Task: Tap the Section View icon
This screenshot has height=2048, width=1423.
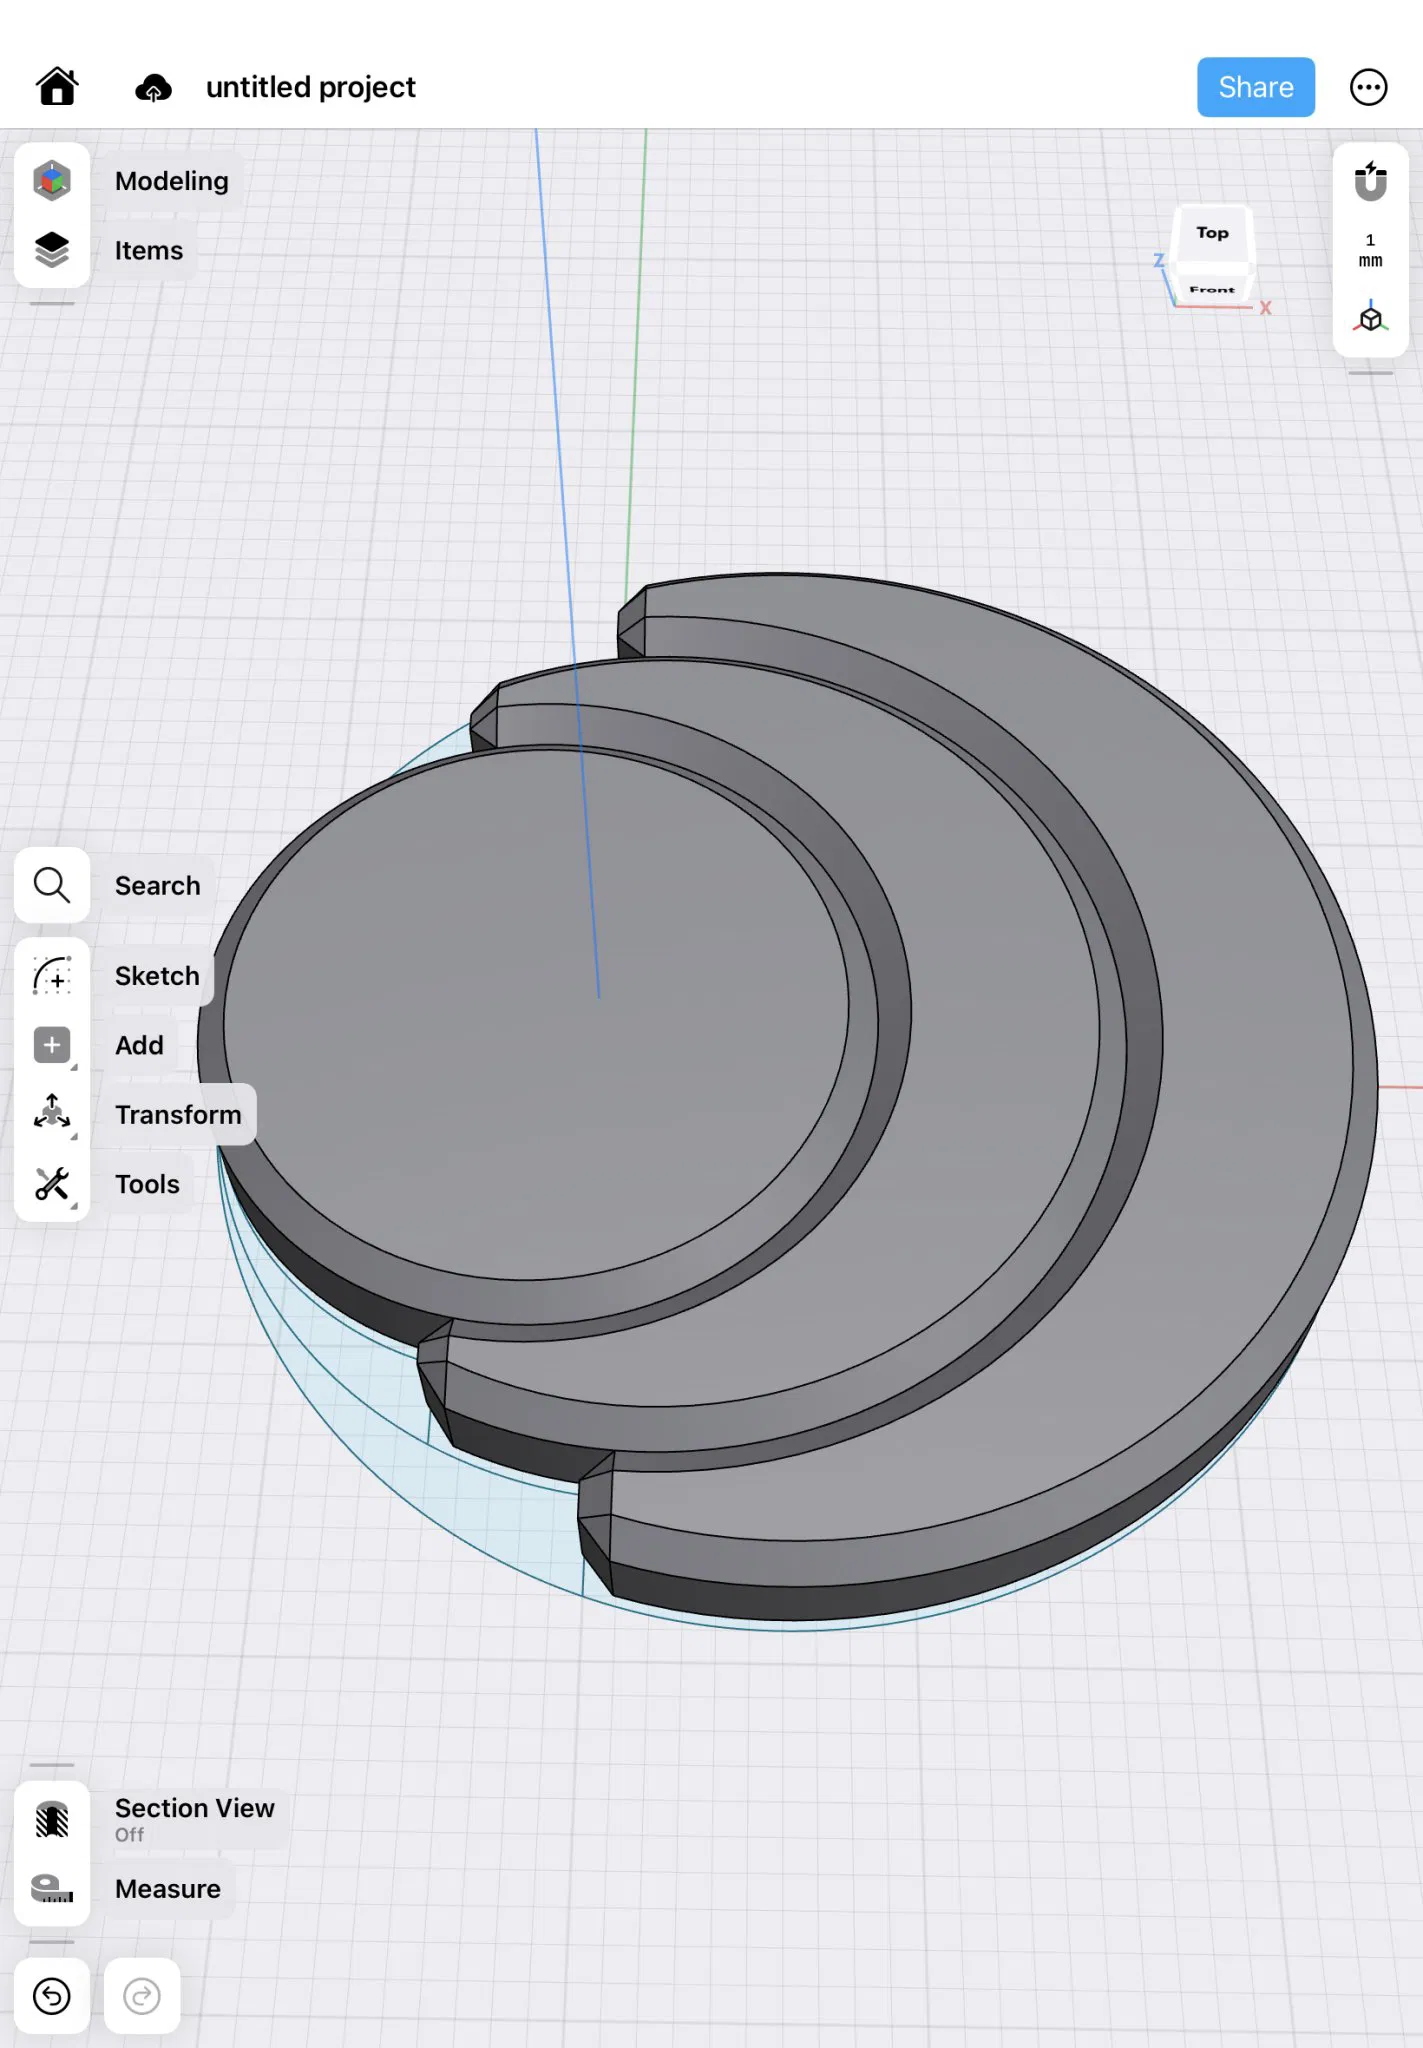Action: point(52,1820)
